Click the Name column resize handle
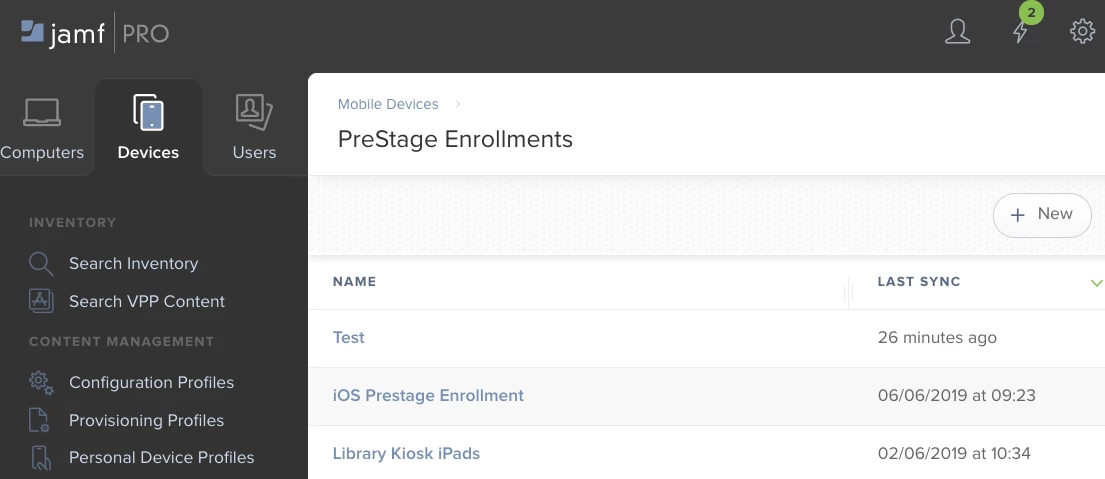 pos(848,292)
